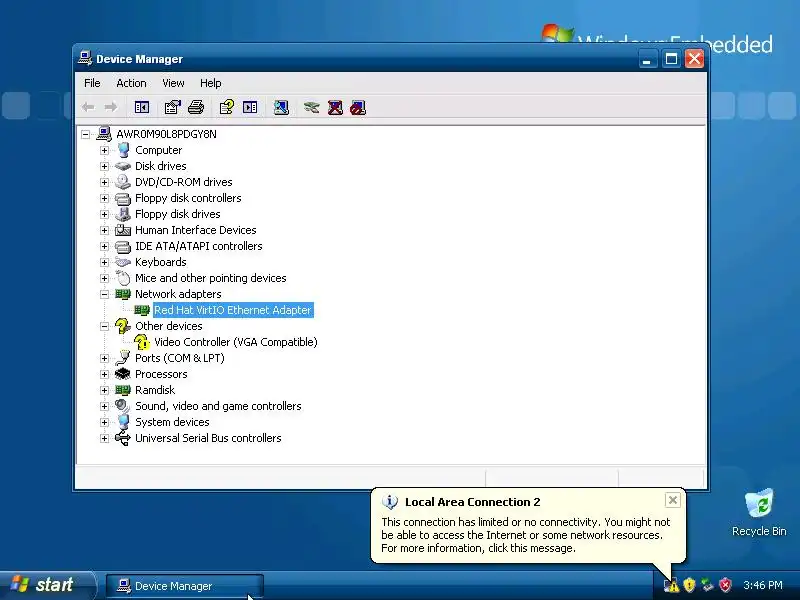The height and width of the screenshot is (600, 800).
Task: Expand the Ports (COM & LPT) node
Action: click(x=105, y=358)
